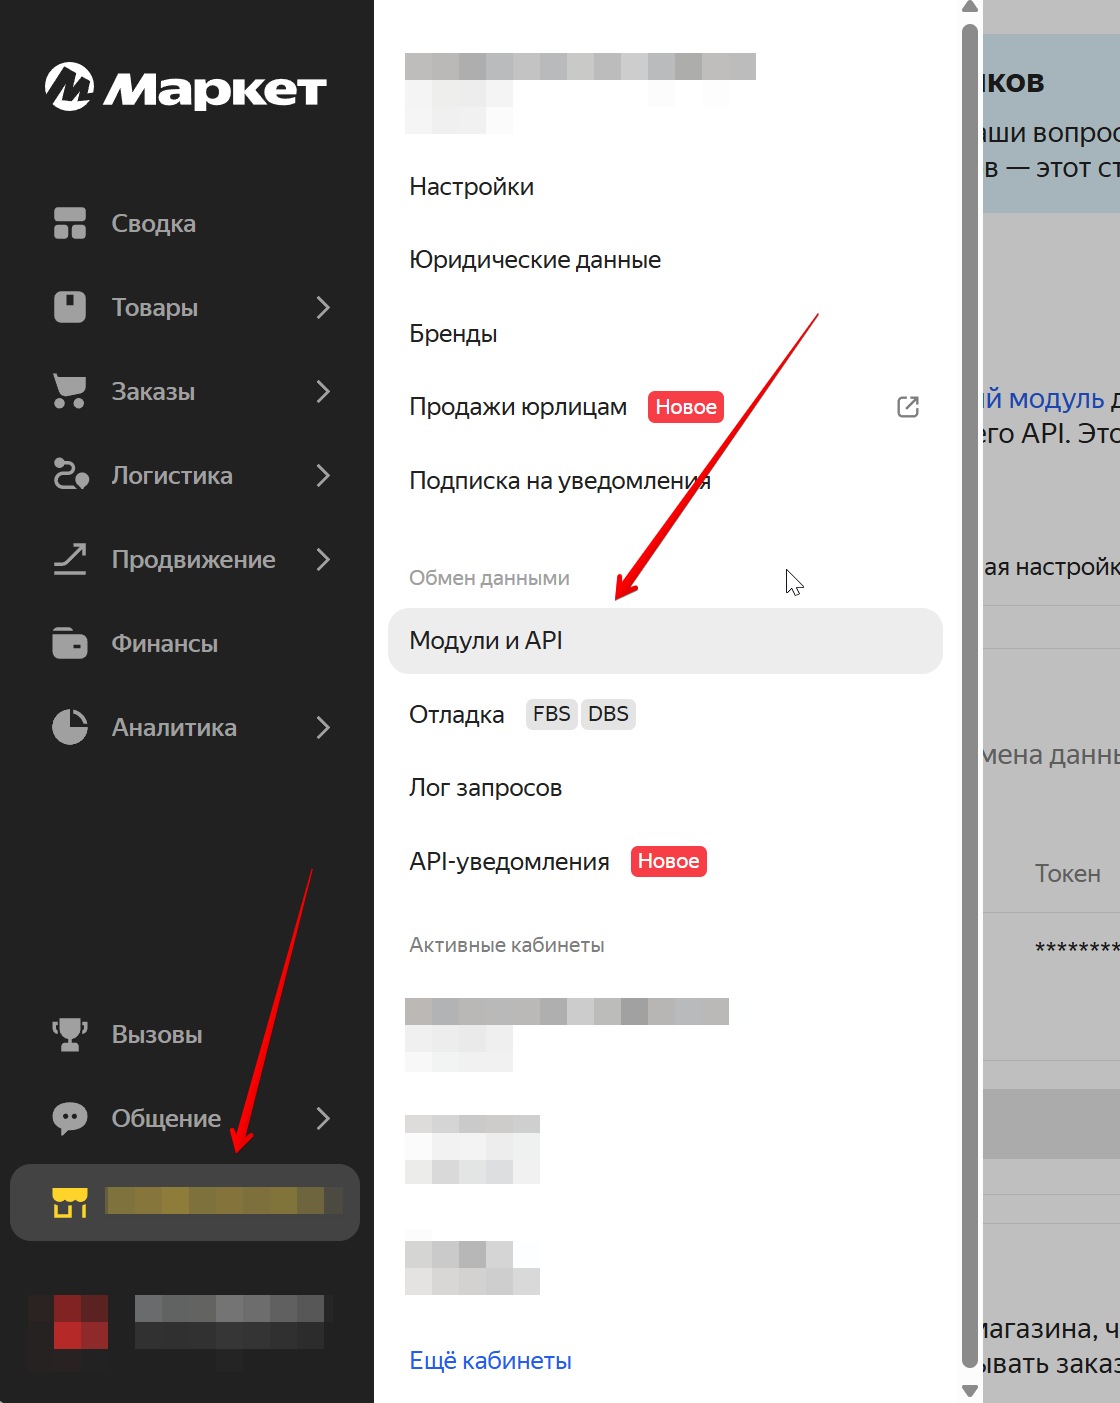1120x1403 pixels.
Task: Click the FBS badge next to Отладка
Action: 551,714
